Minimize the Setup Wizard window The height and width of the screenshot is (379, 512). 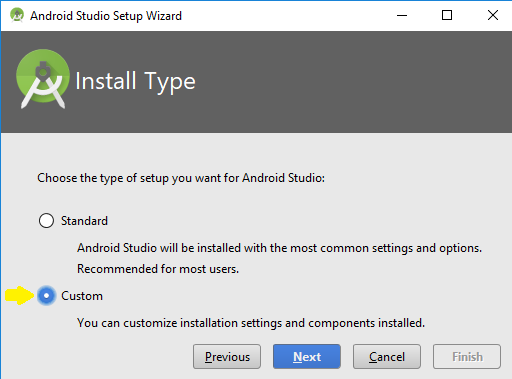pos(402,15)
